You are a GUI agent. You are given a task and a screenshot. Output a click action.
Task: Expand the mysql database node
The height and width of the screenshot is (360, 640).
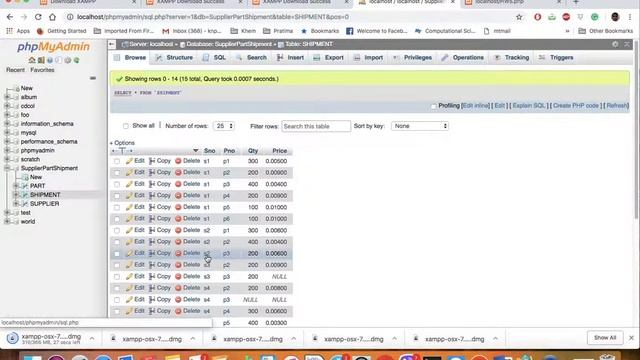pyautogui.click(x=7, y=133)
